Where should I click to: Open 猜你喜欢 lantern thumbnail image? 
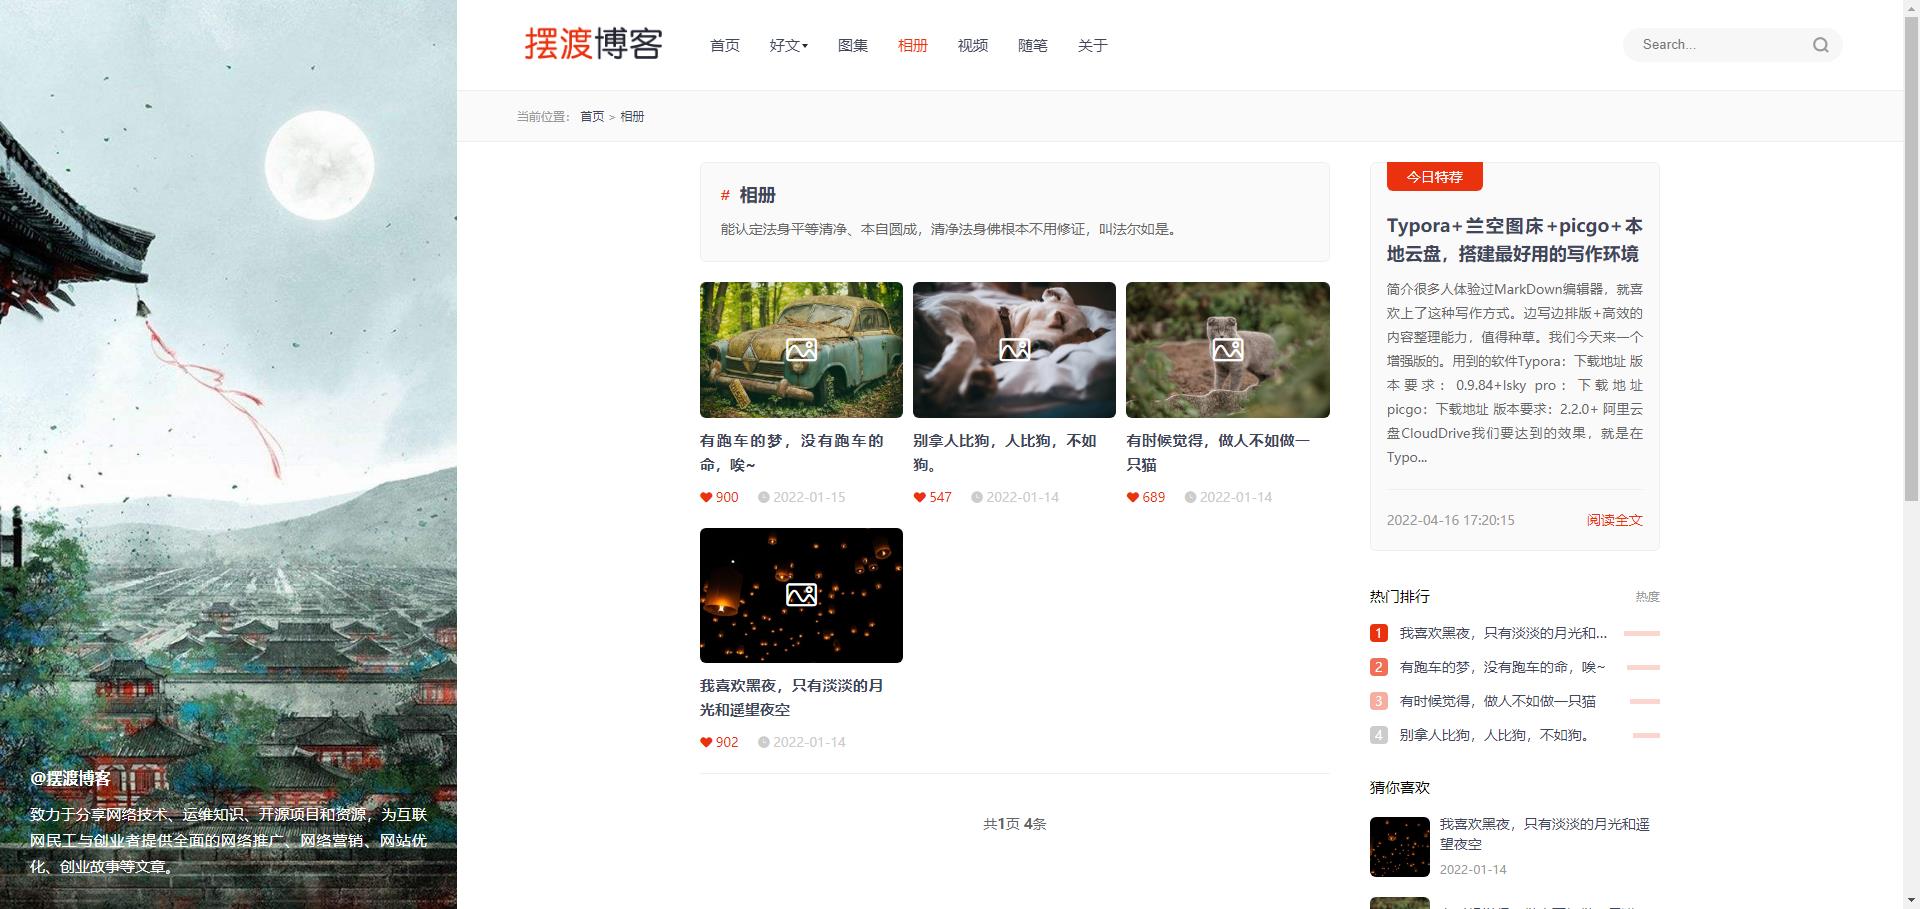[1399, 847]
